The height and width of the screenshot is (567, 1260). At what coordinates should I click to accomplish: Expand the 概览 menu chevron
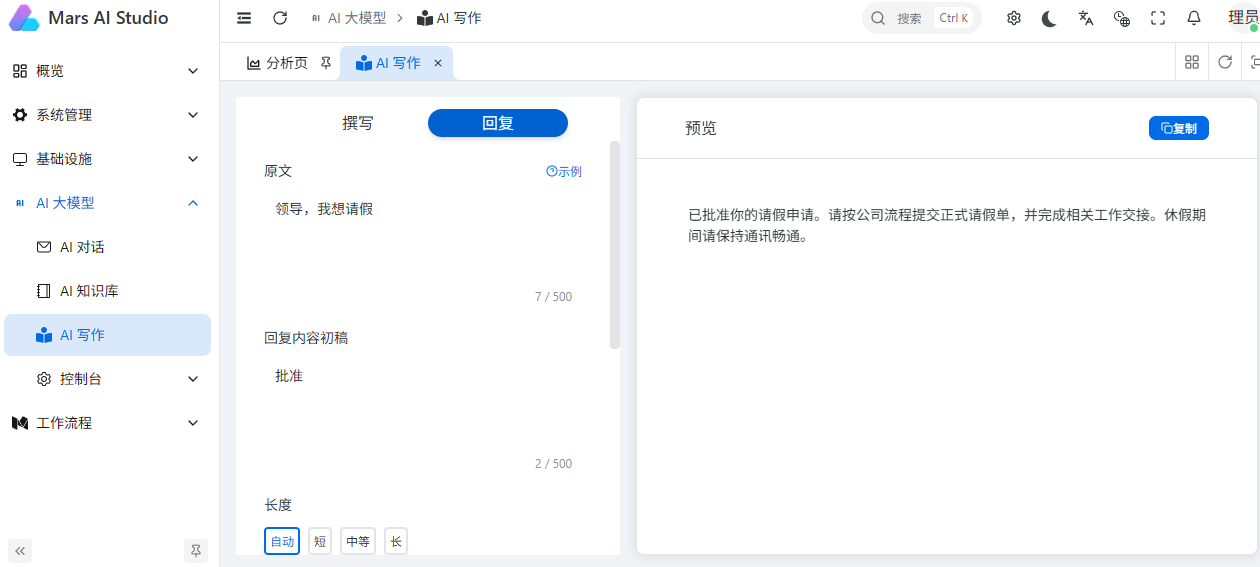pyautogui.click(x=193, y=71)
